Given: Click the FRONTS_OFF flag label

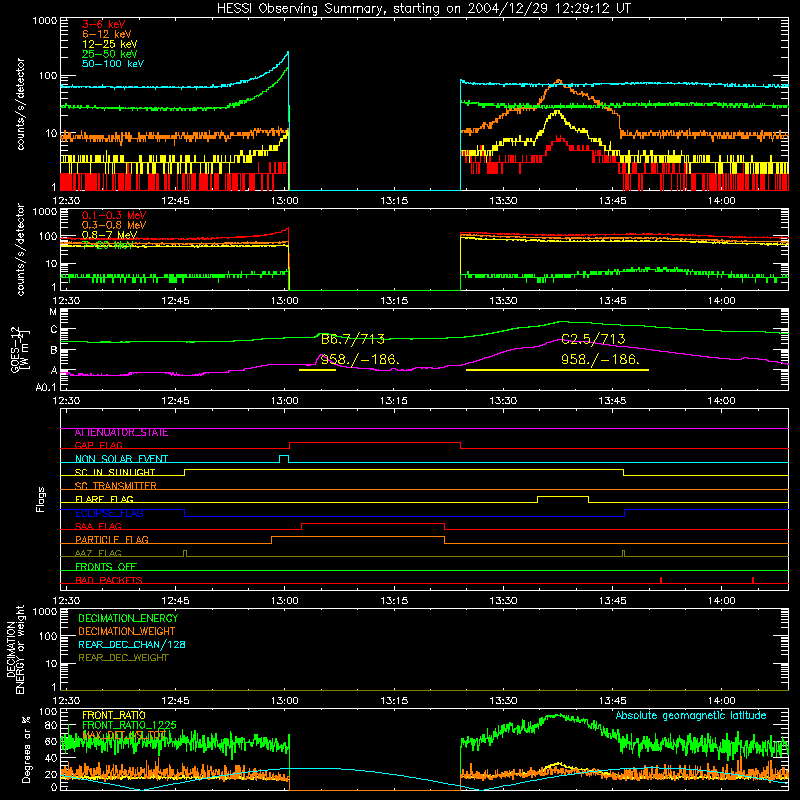Looking at the screenshot, I should (106, 566).
